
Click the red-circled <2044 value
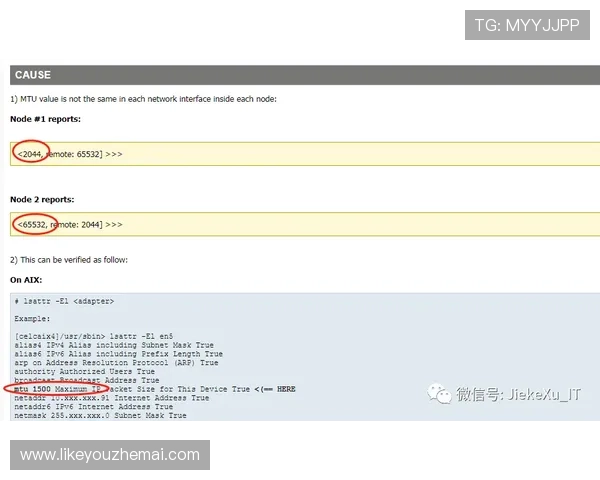point(32,154)
